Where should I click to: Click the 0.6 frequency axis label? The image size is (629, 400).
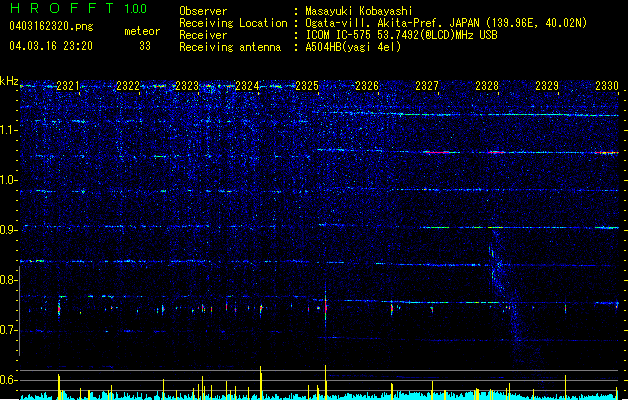(9, 380)
